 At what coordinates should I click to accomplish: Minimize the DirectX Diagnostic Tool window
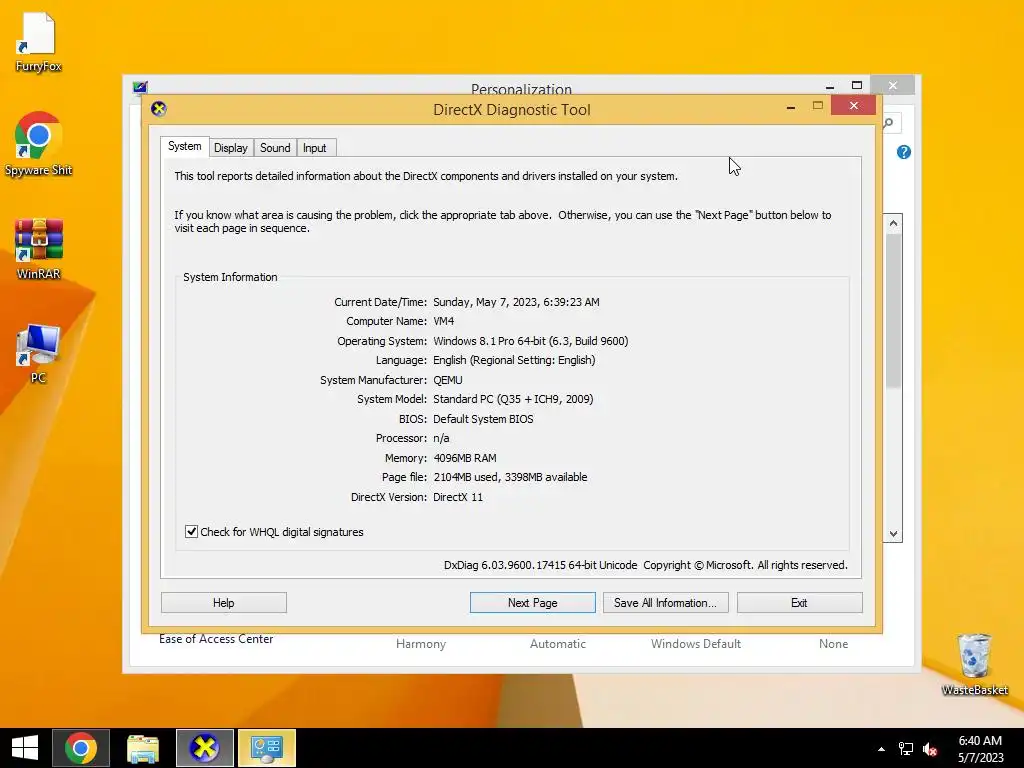pyautogui.click(x=791, y=106)
